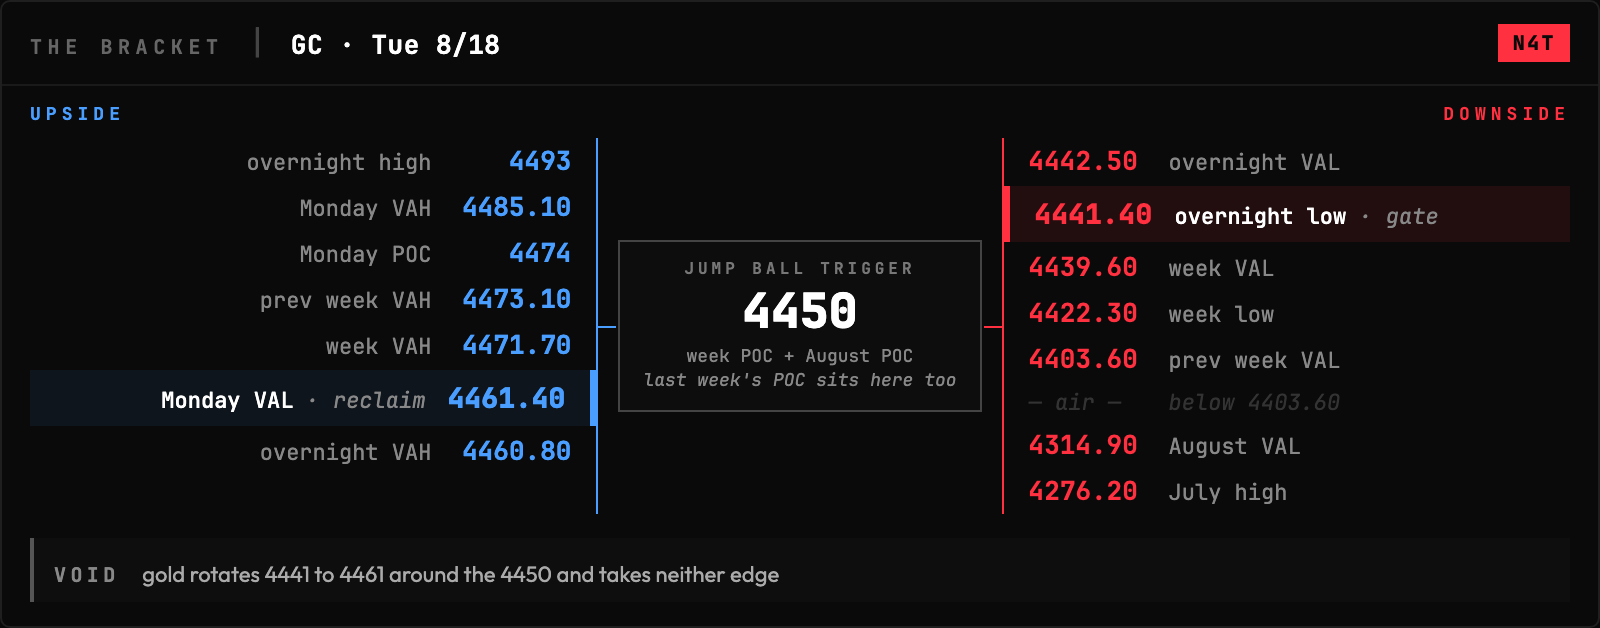
Task: Select the Jump Ball Trigger 4450 box
Action: pyautogui.click(x=800, y=326)
